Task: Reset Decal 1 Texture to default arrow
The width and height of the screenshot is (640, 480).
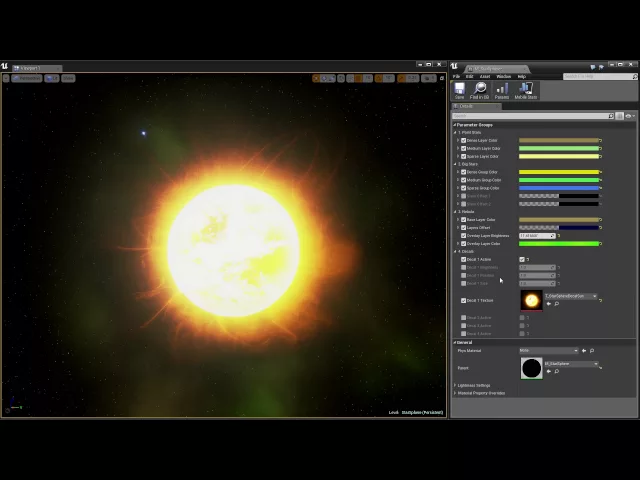Action: [x=600, y=300]
